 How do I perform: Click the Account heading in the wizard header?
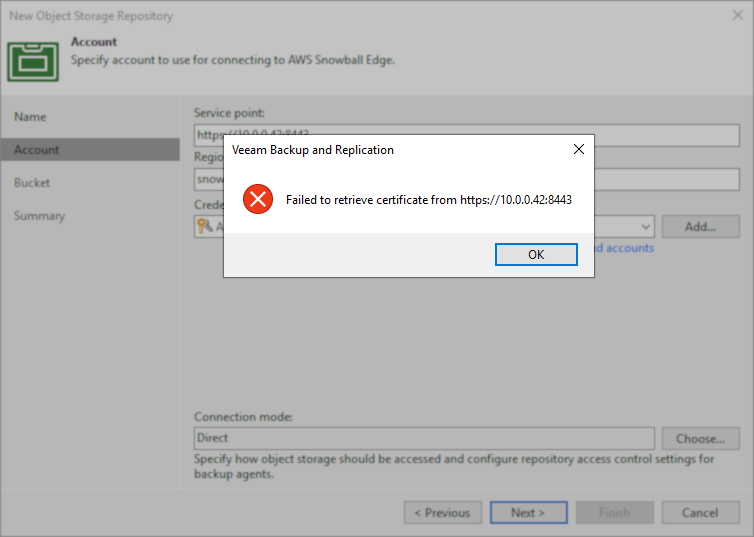94,42
